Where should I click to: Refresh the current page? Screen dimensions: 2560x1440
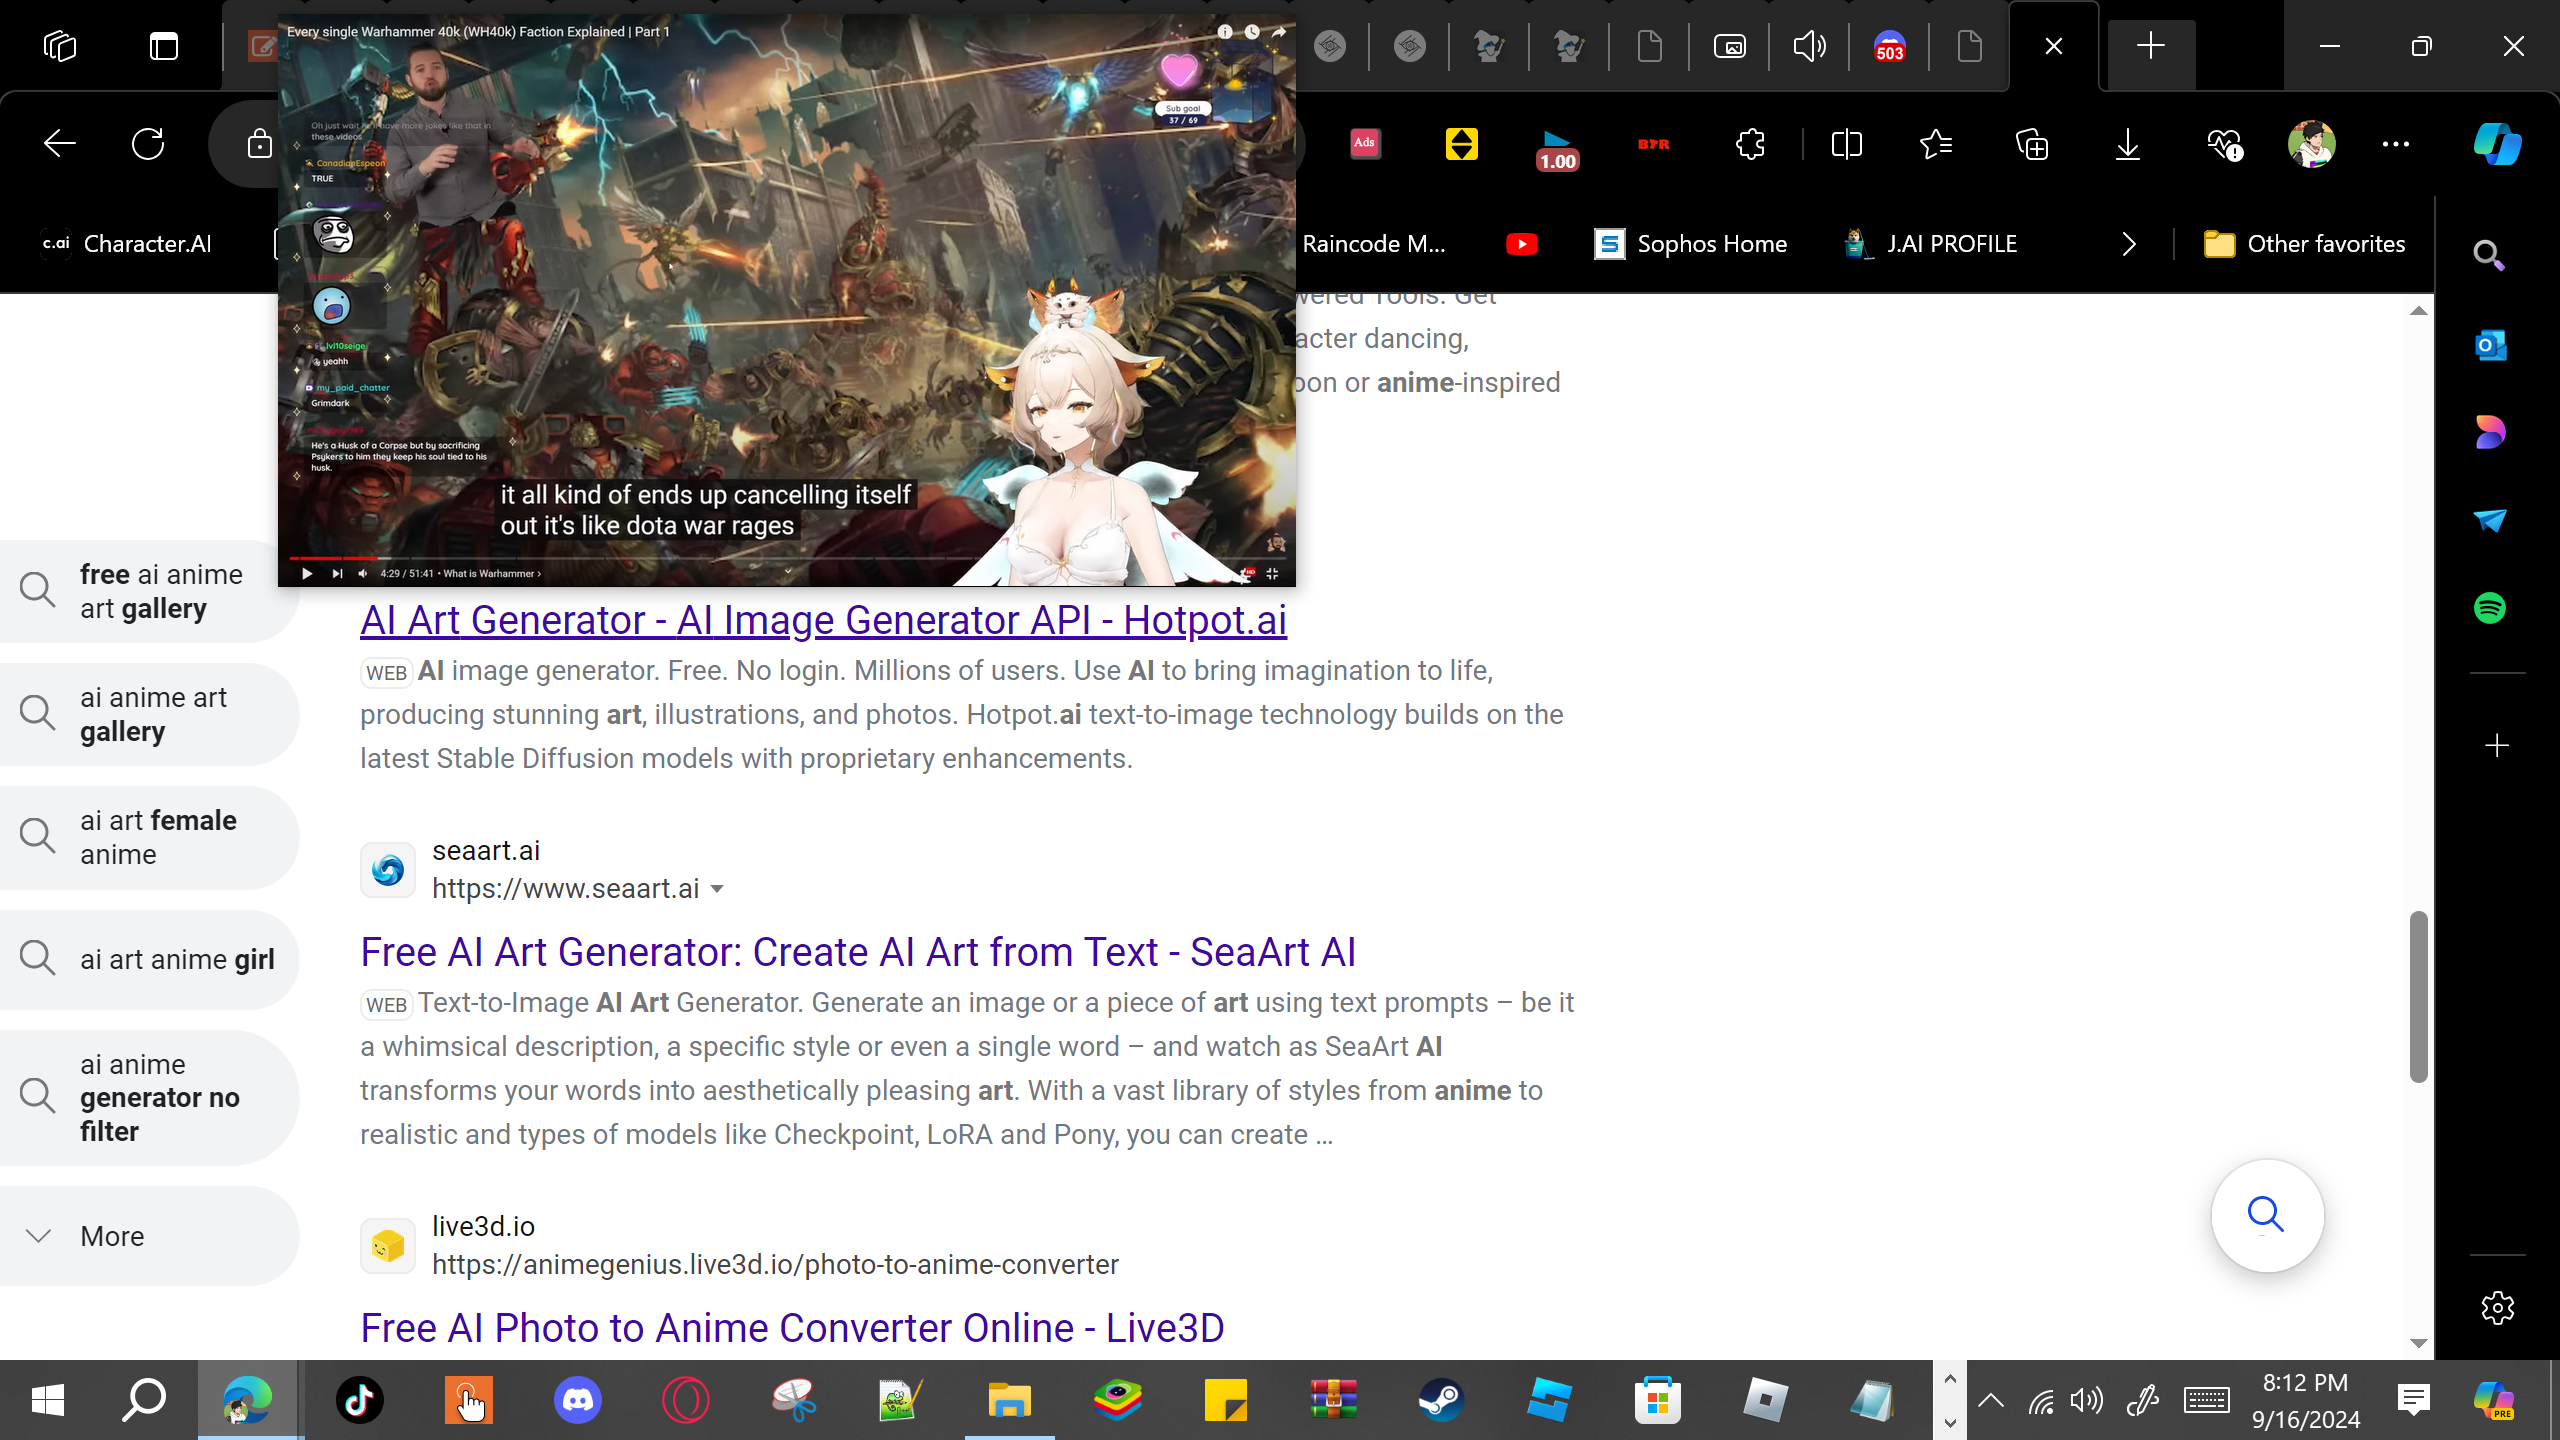[148, 144]
